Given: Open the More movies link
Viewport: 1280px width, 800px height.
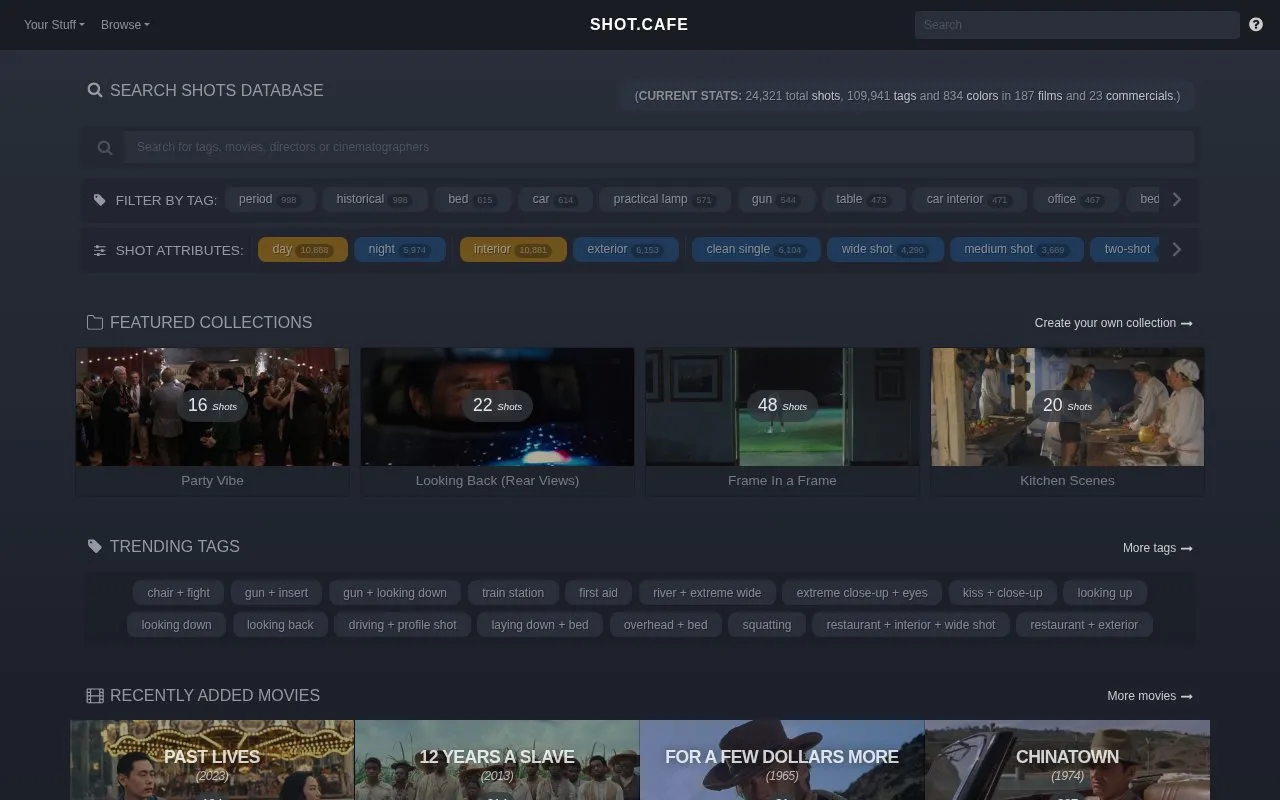Looking at the screenshot, I should click(x=1149, y=696).
